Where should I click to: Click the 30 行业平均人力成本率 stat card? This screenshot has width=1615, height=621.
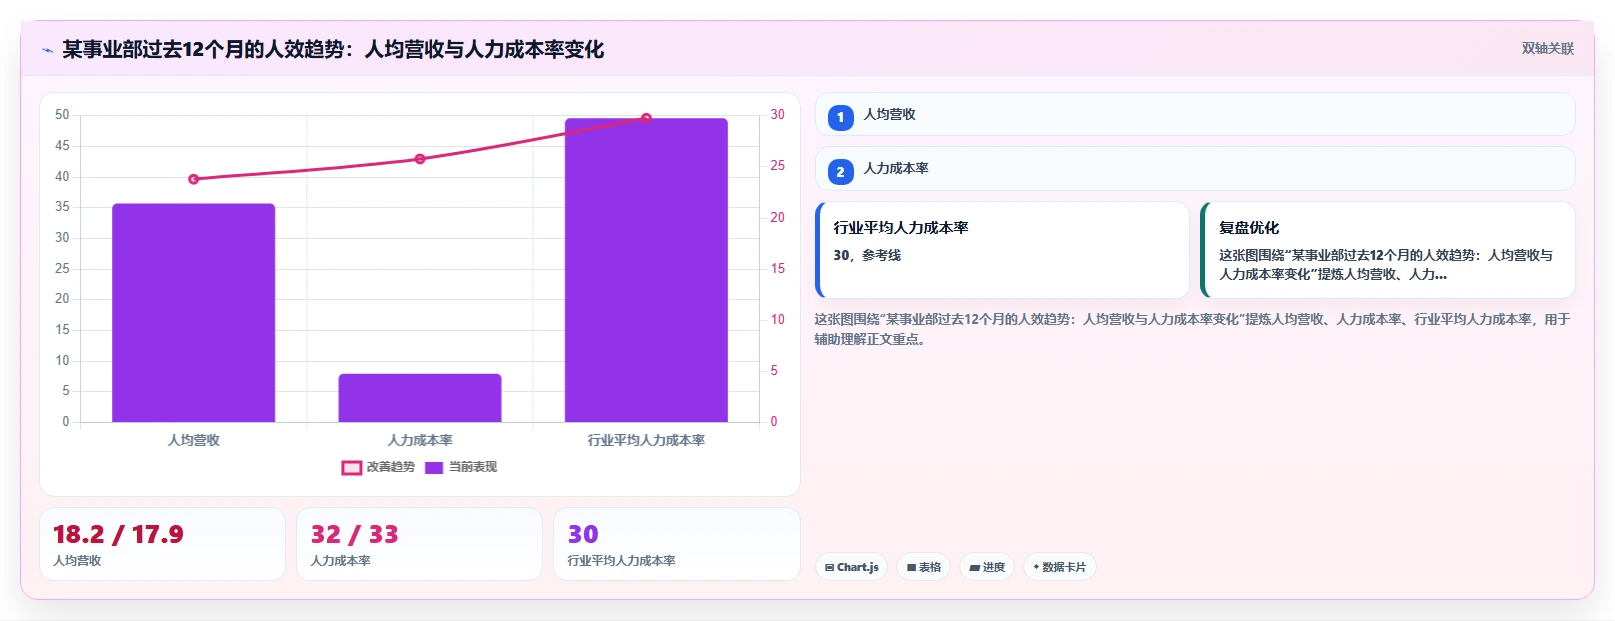[677, 544]
